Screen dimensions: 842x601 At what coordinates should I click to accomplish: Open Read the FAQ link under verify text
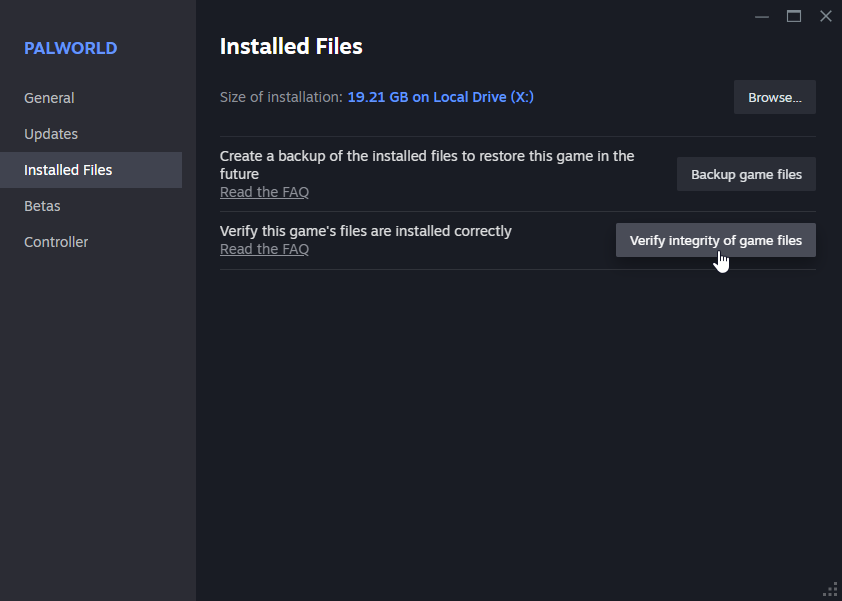[264, 249]
